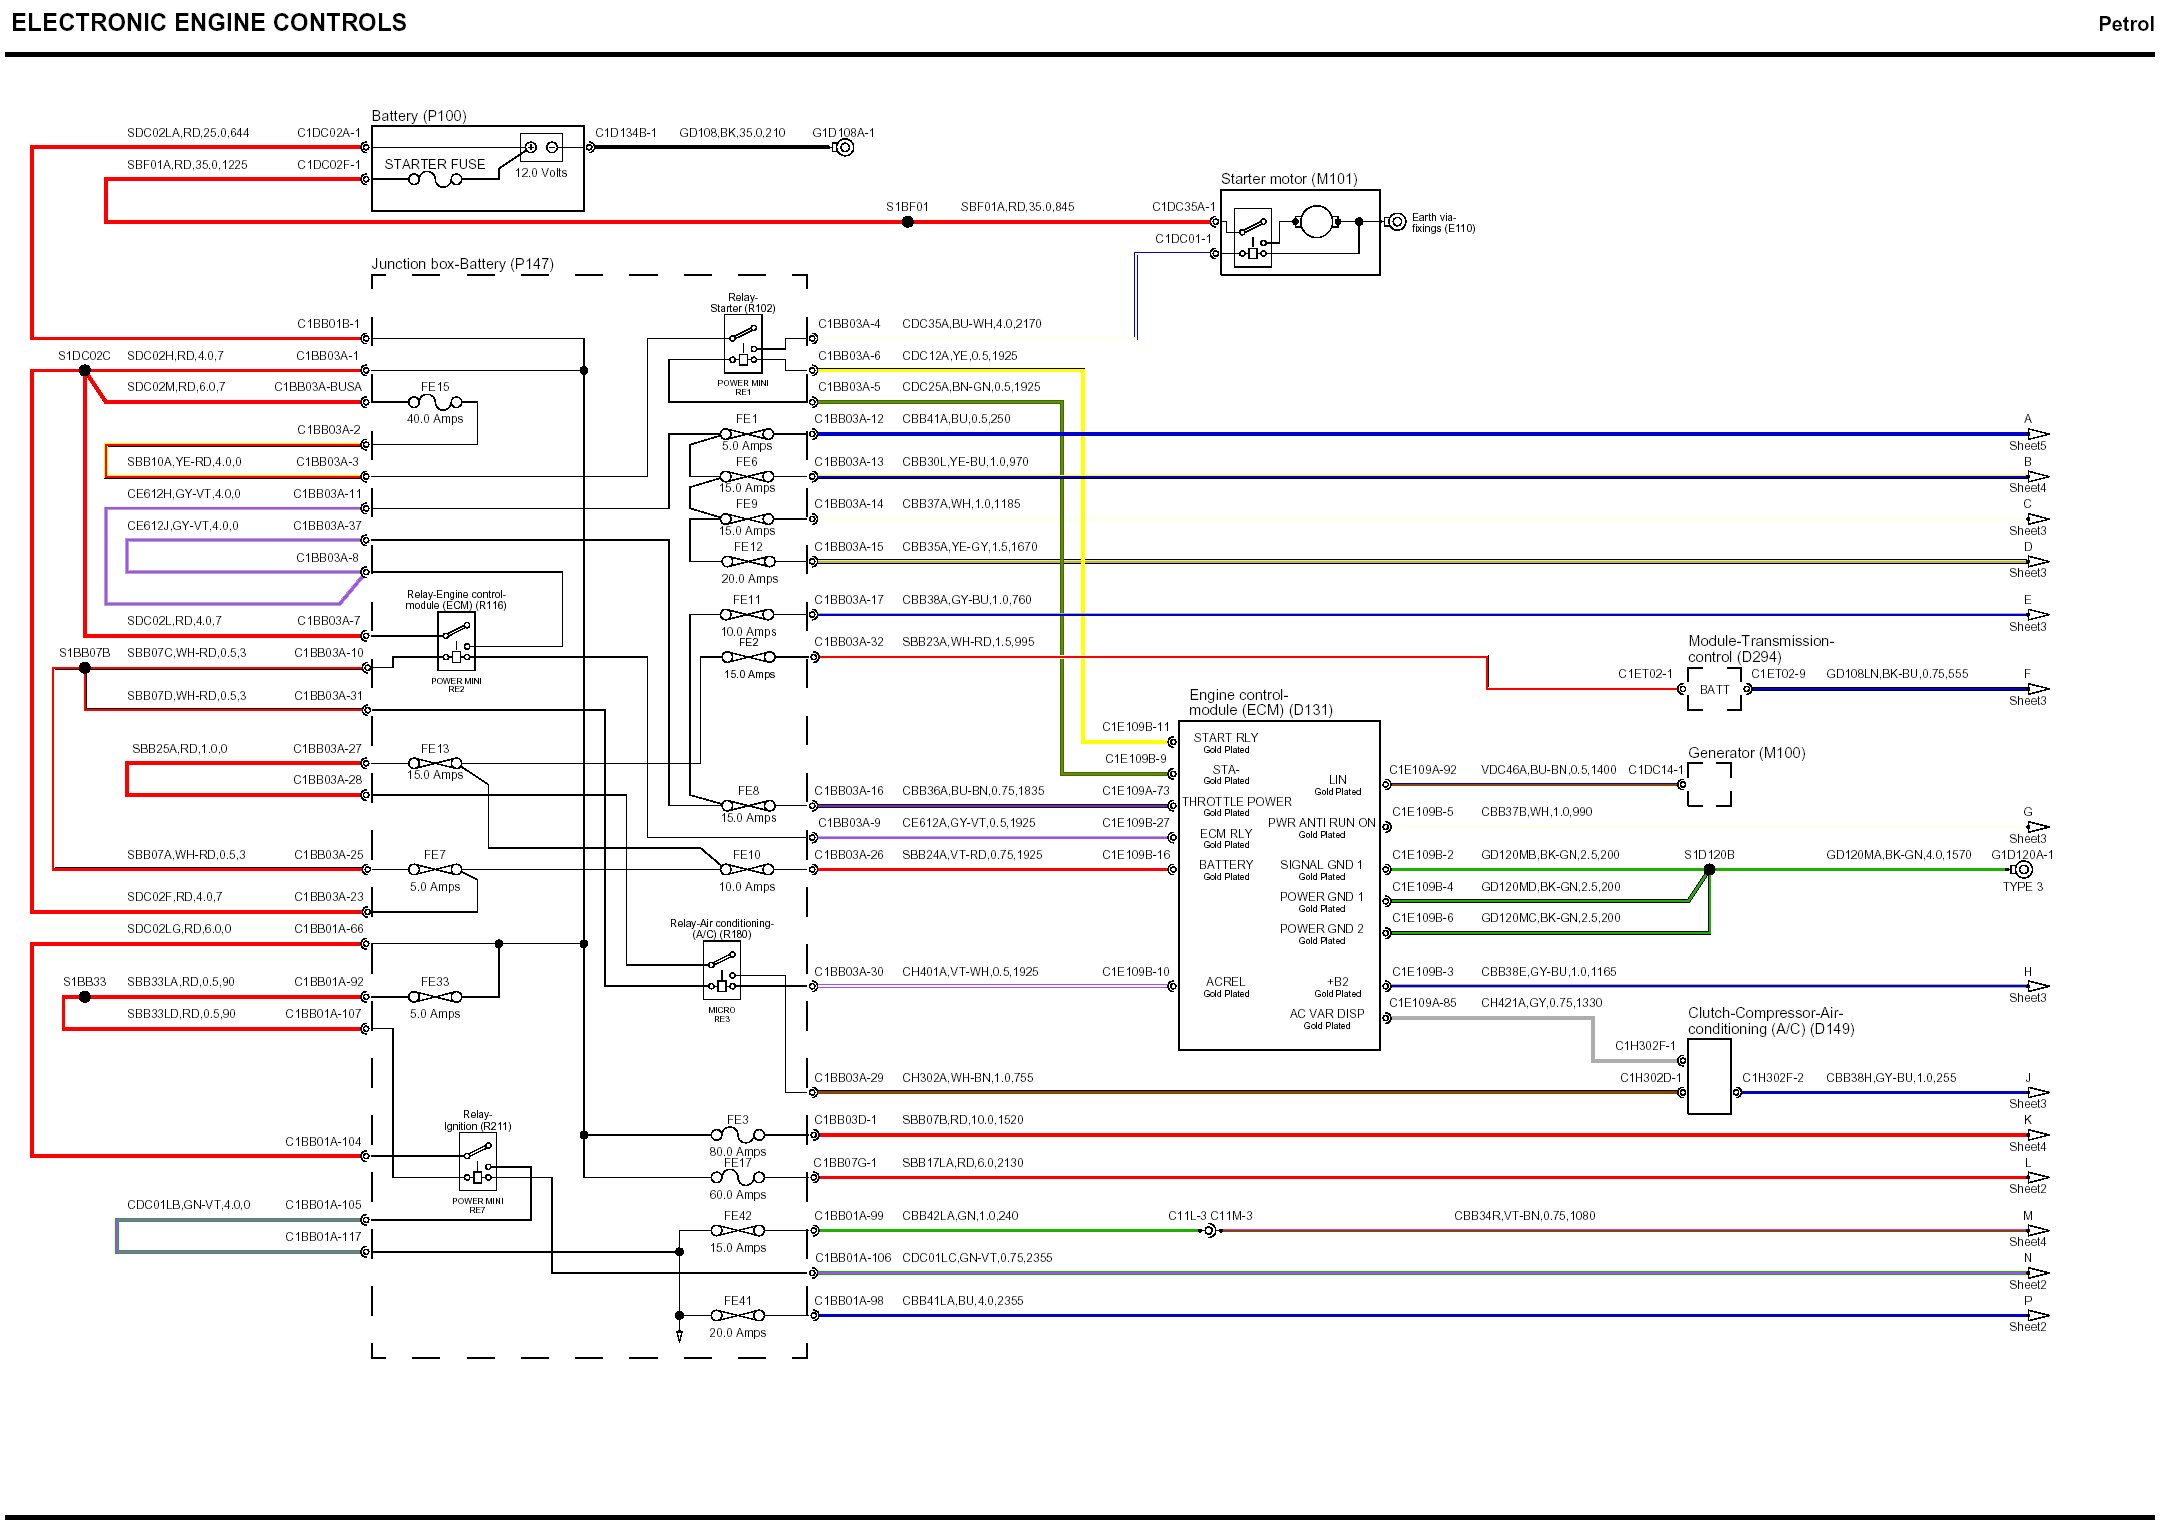Follow arrow F to Sheet3
Viewport: 2164px width, 1531px height.
pyautogui.click(x=2036, y=689)
